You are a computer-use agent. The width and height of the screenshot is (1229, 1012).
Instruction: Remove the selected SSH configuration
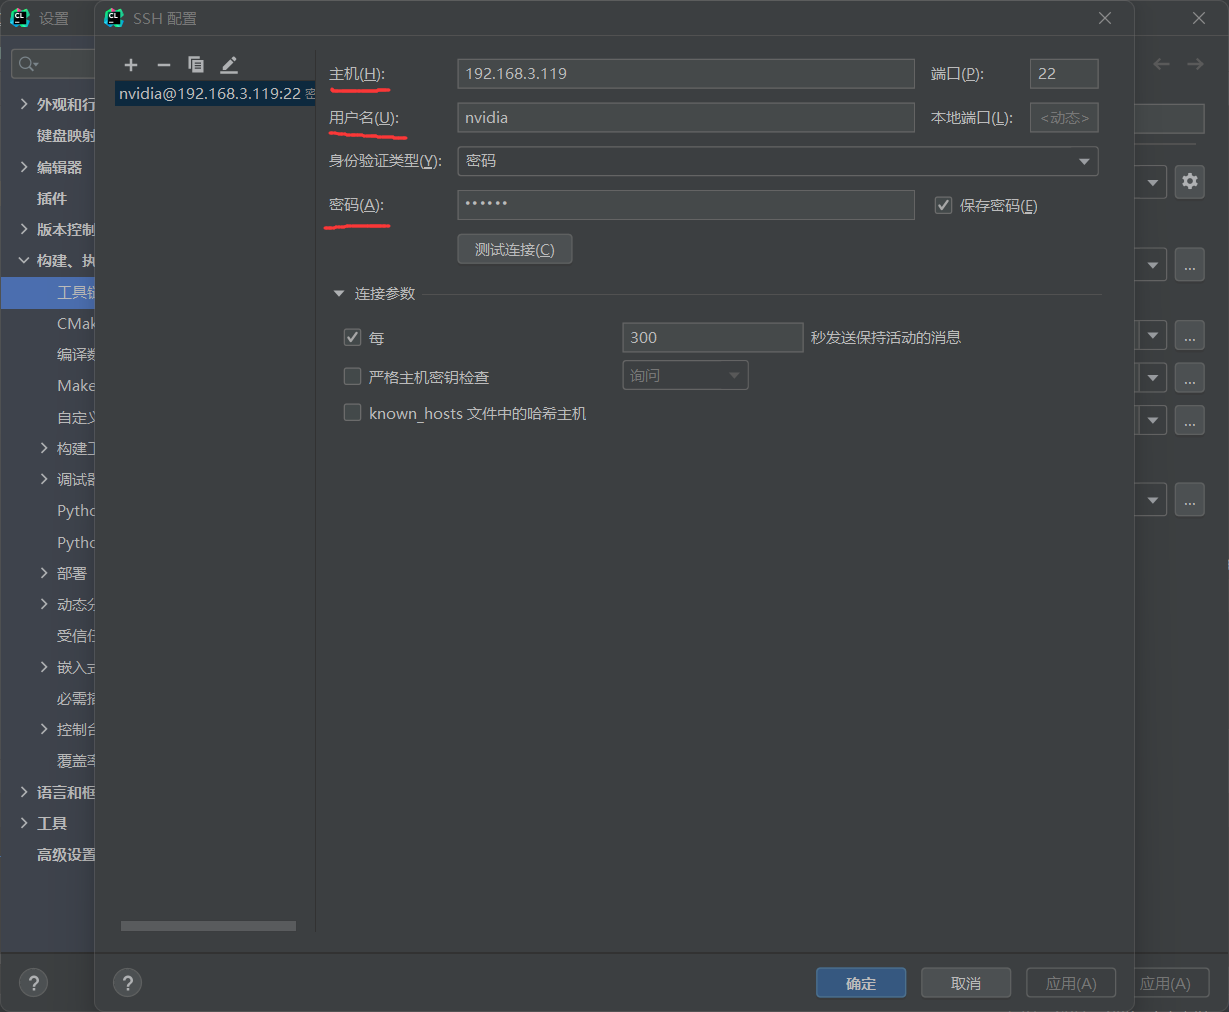click(x=163, y=64)
